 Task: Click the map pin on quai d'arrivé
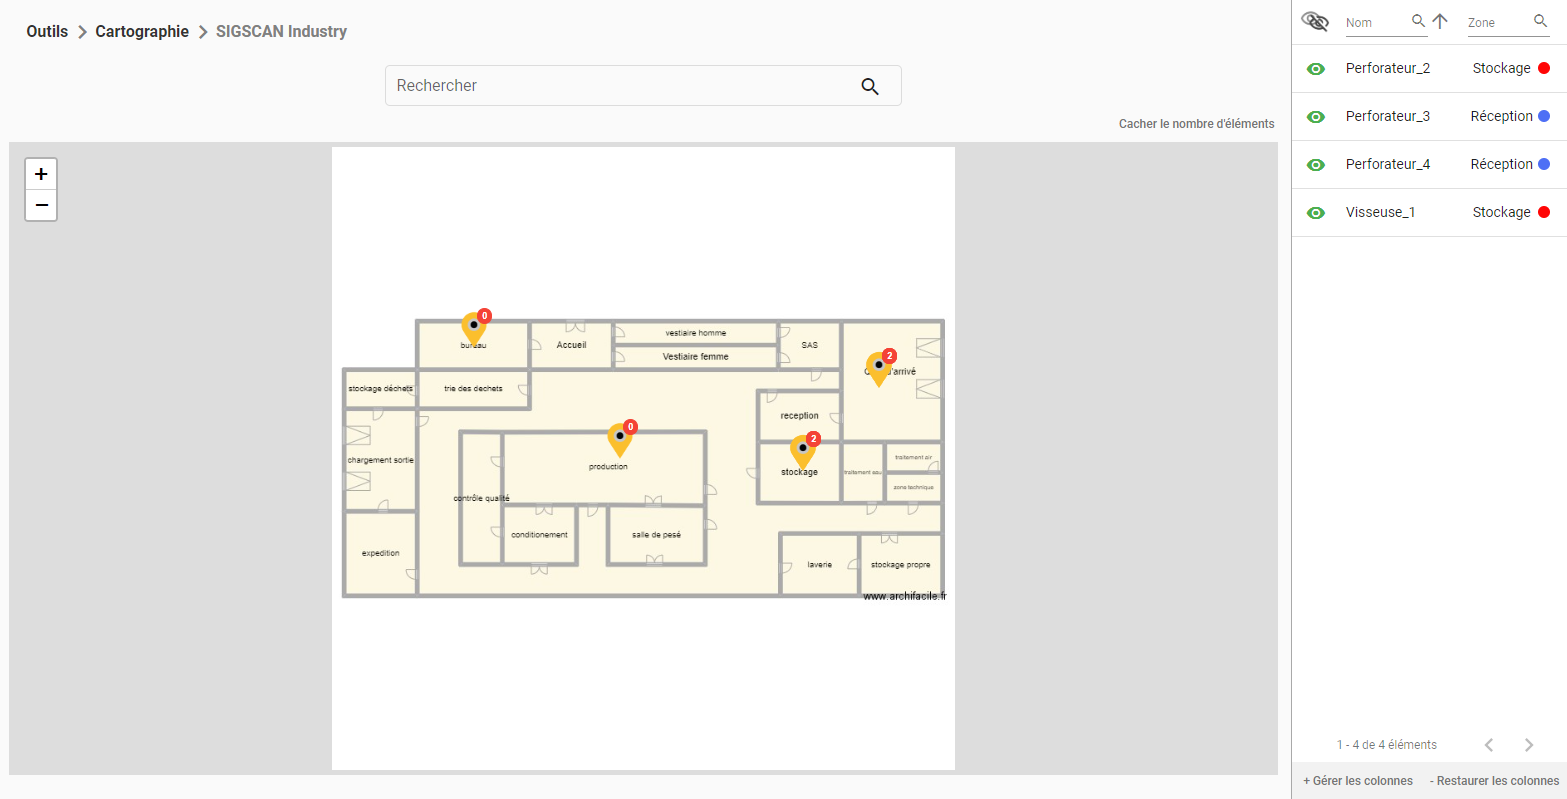[x=879, y=369]
